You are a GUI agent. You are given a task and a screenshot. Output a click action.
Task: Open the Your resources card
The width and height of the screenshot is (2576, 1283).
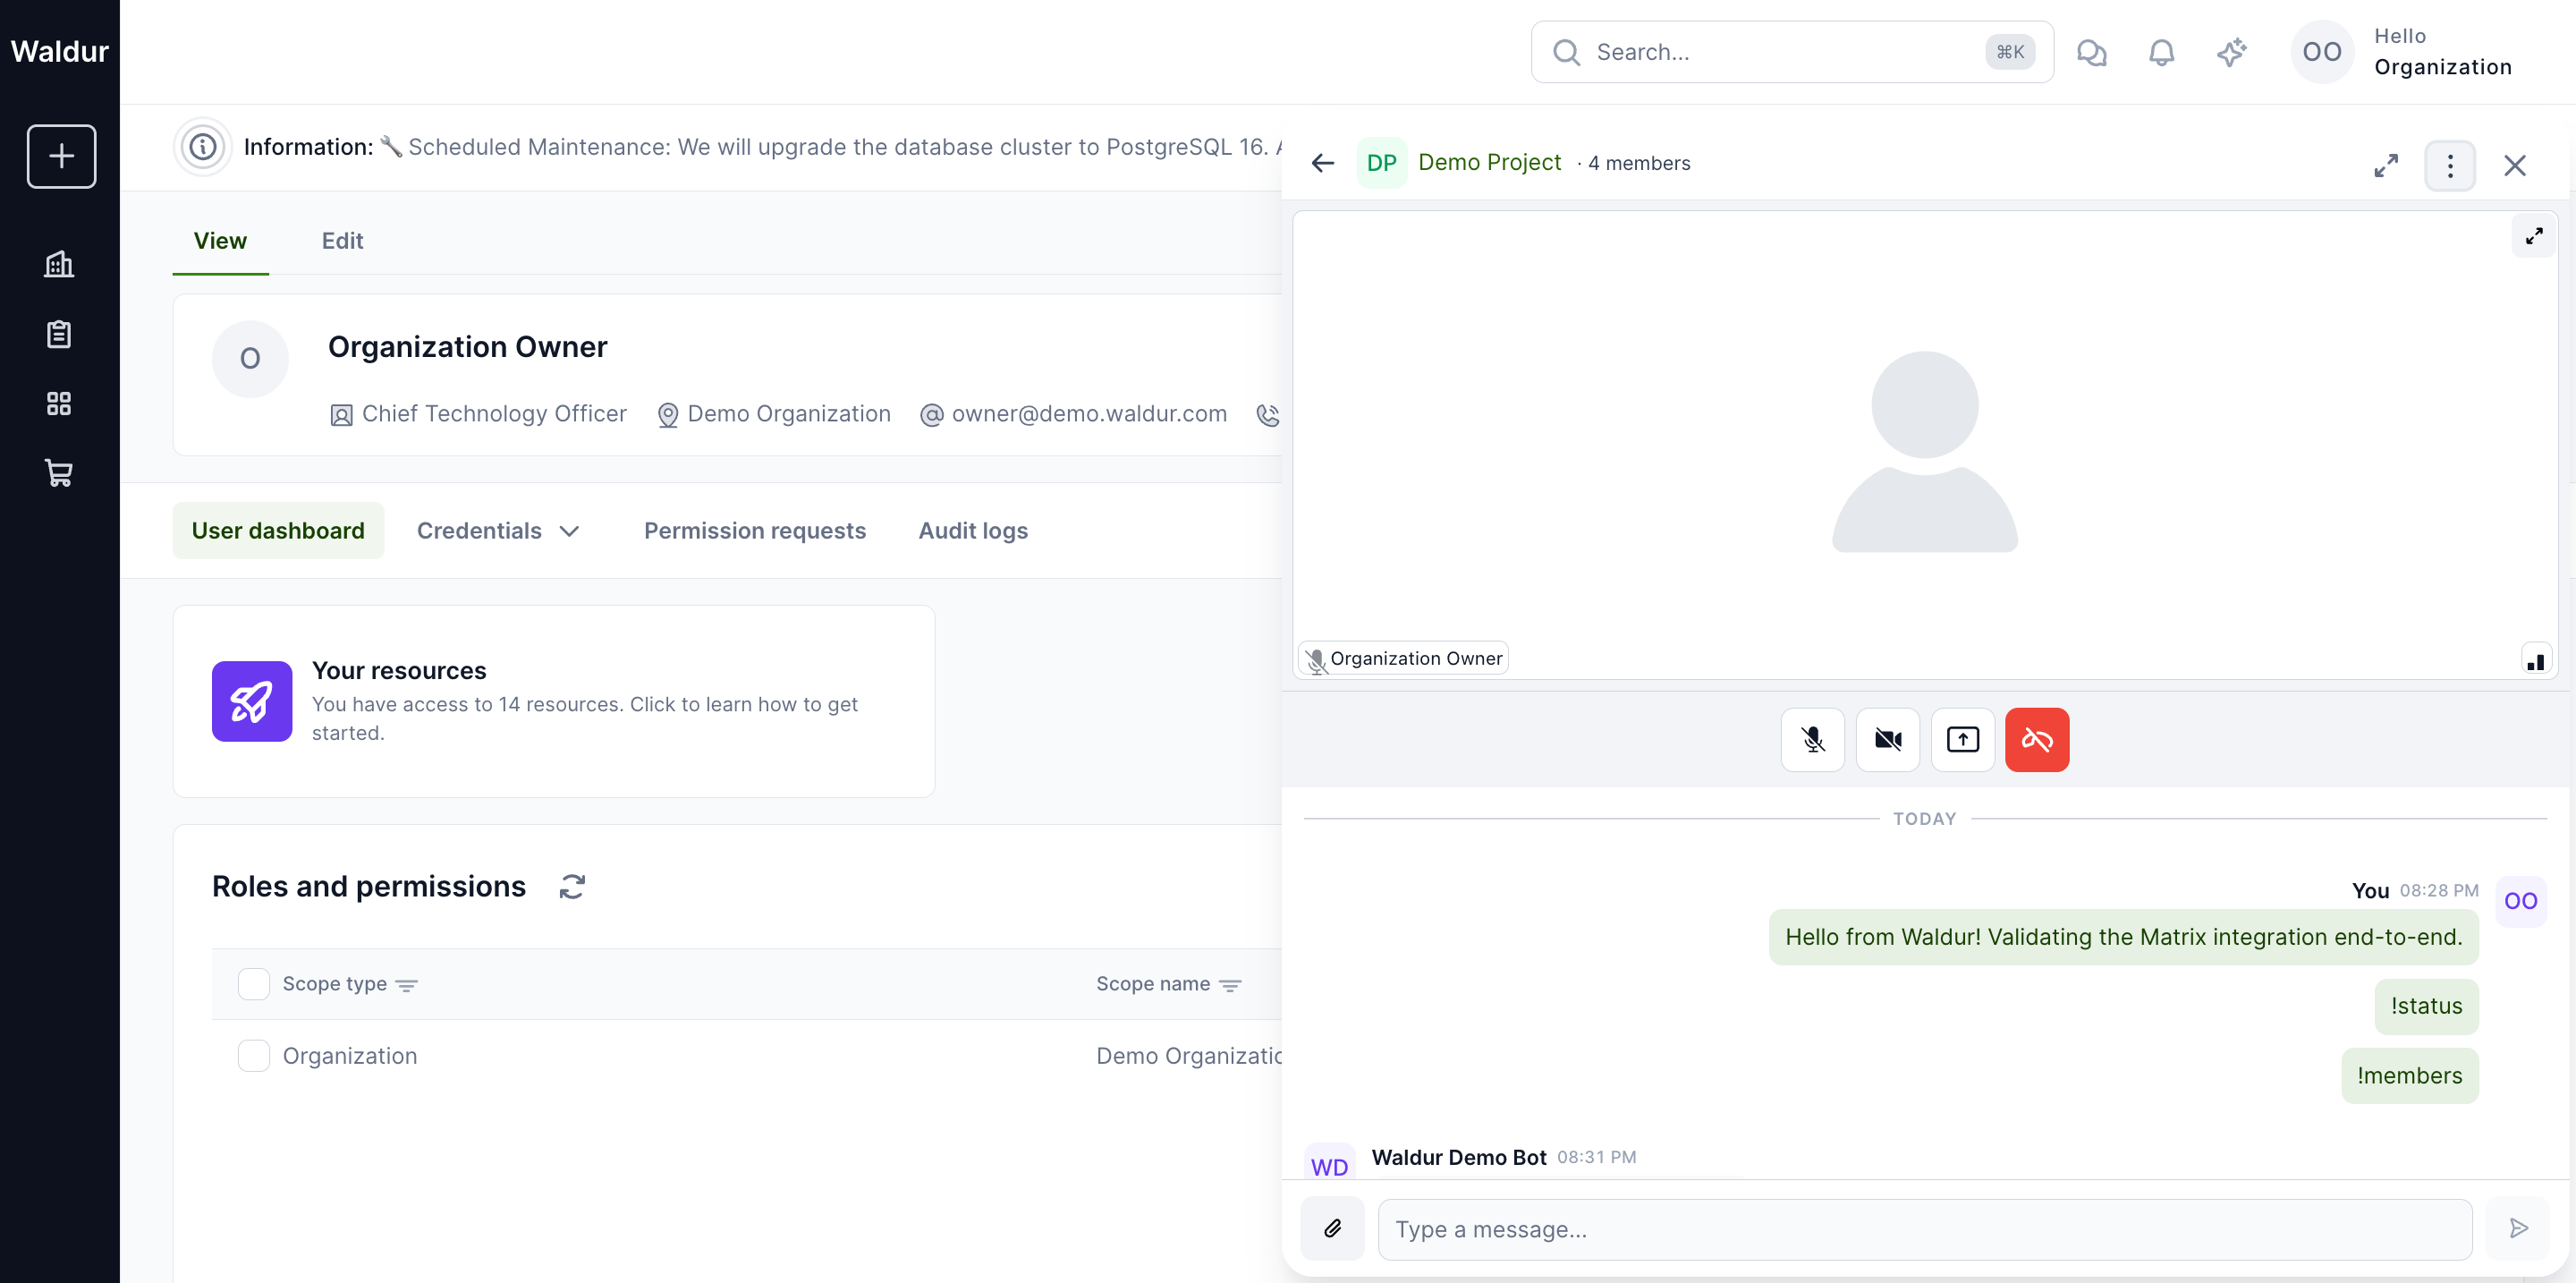coord(554,701)
